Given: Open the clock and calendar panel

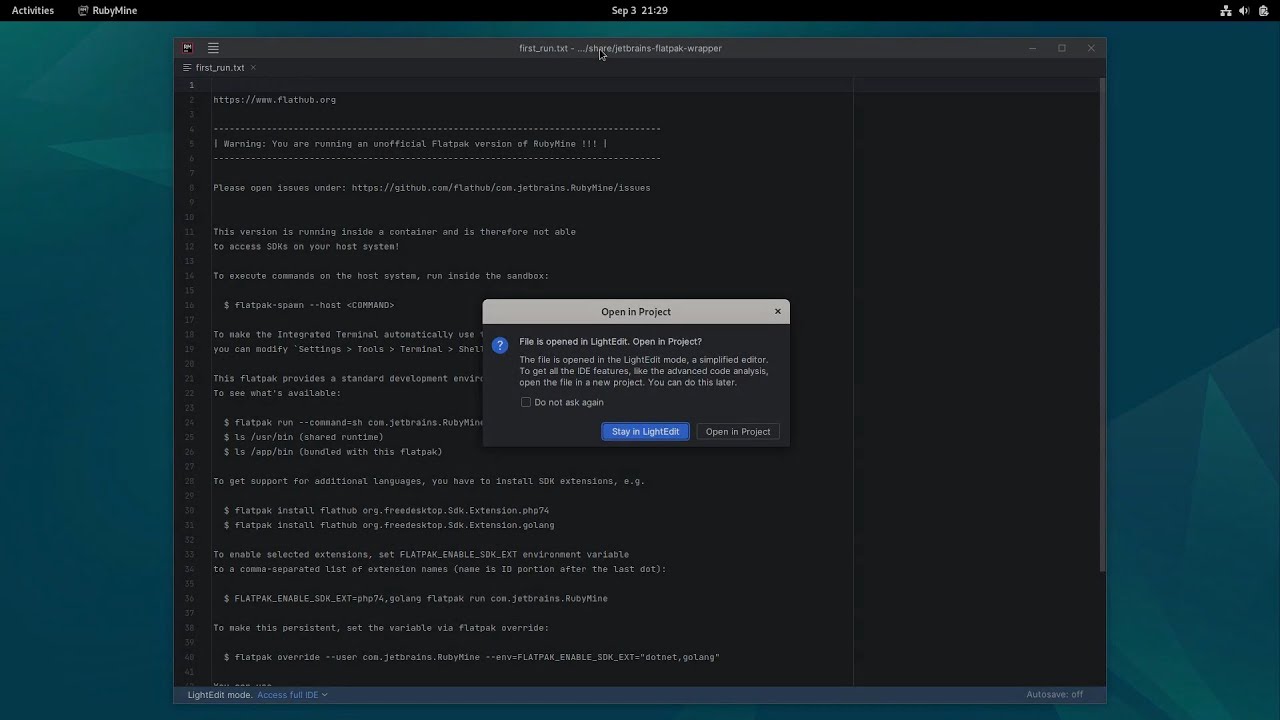Looking at the screenshot, I should [x=639, y=10].
